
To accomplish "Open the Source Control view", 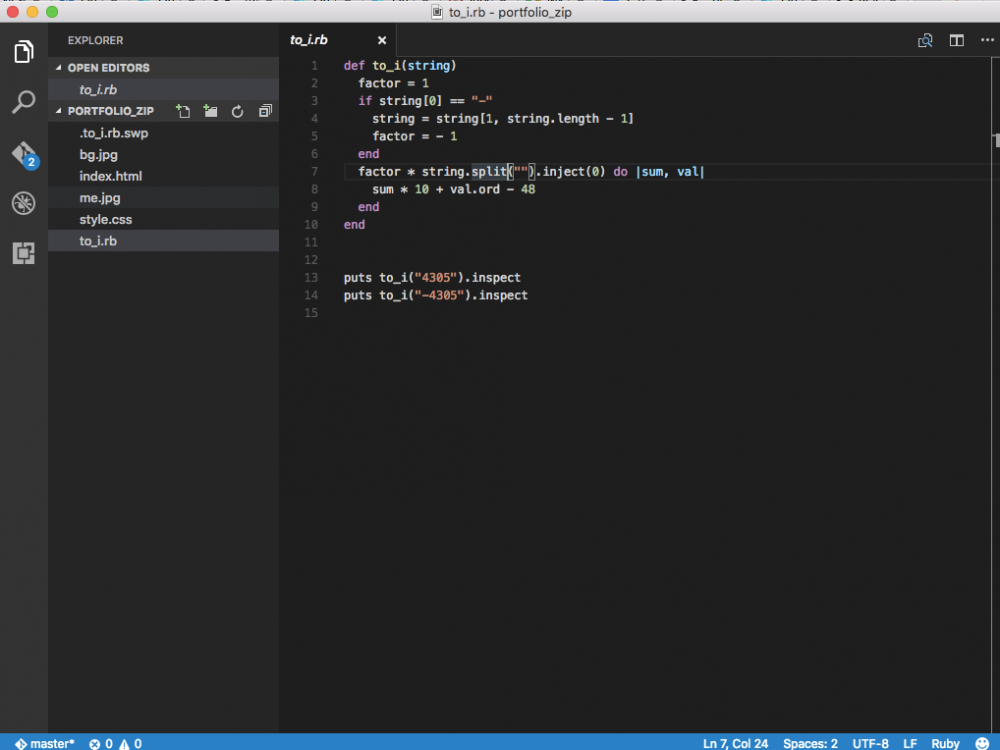I will click(23, 153).
